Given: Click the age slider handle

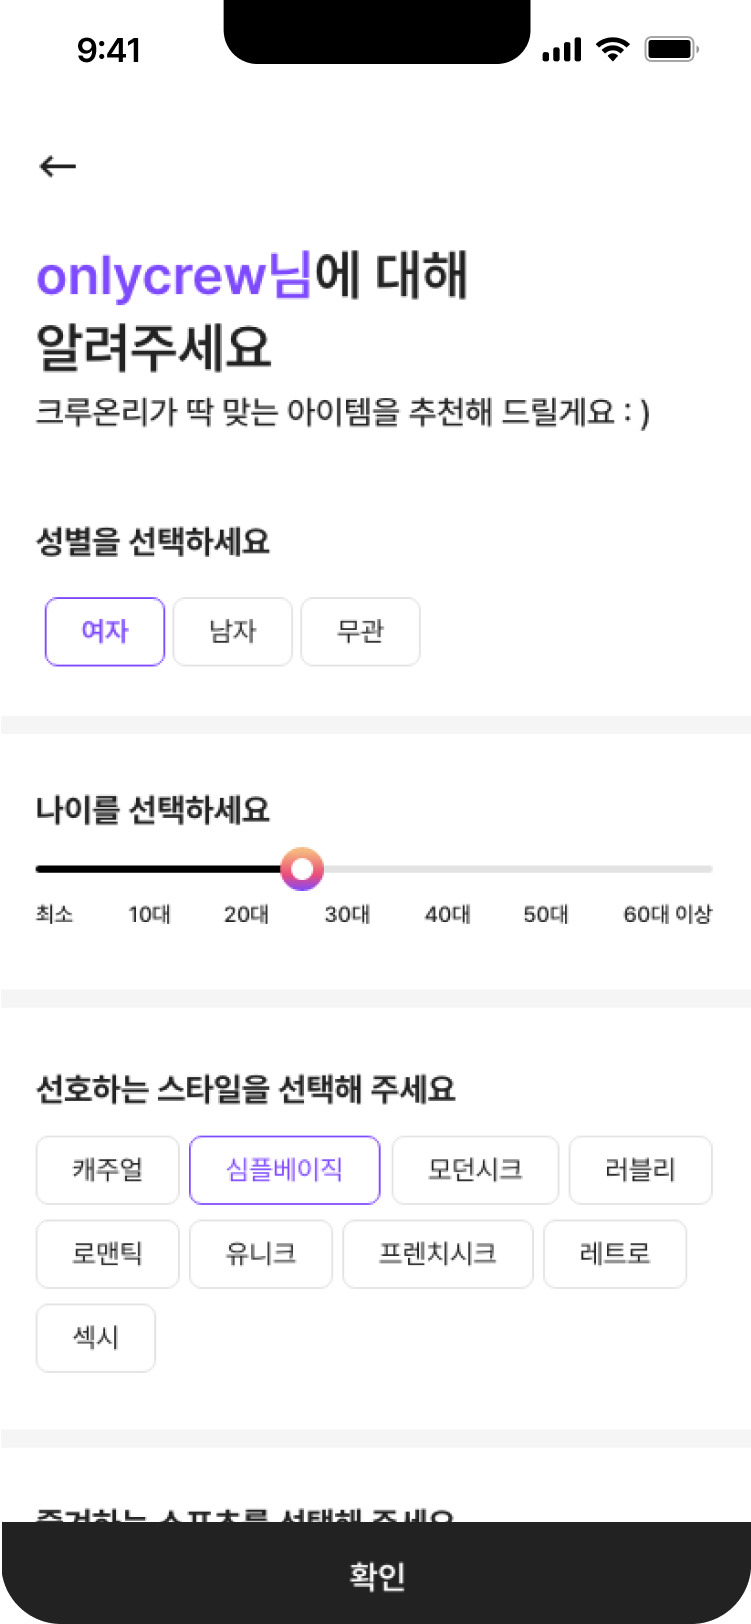Looking at the screenshot, I should pos(302,869).
